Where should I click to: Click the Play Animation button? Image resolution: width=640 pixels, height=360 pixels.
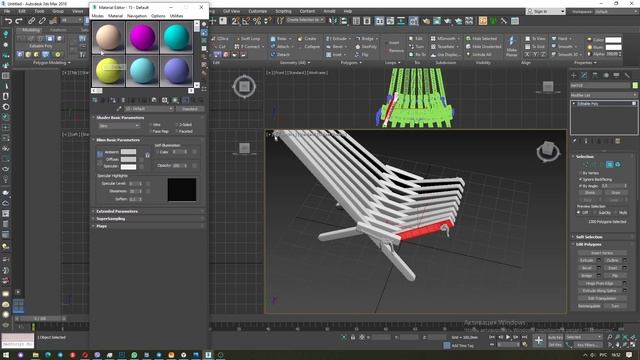[508, 337]
